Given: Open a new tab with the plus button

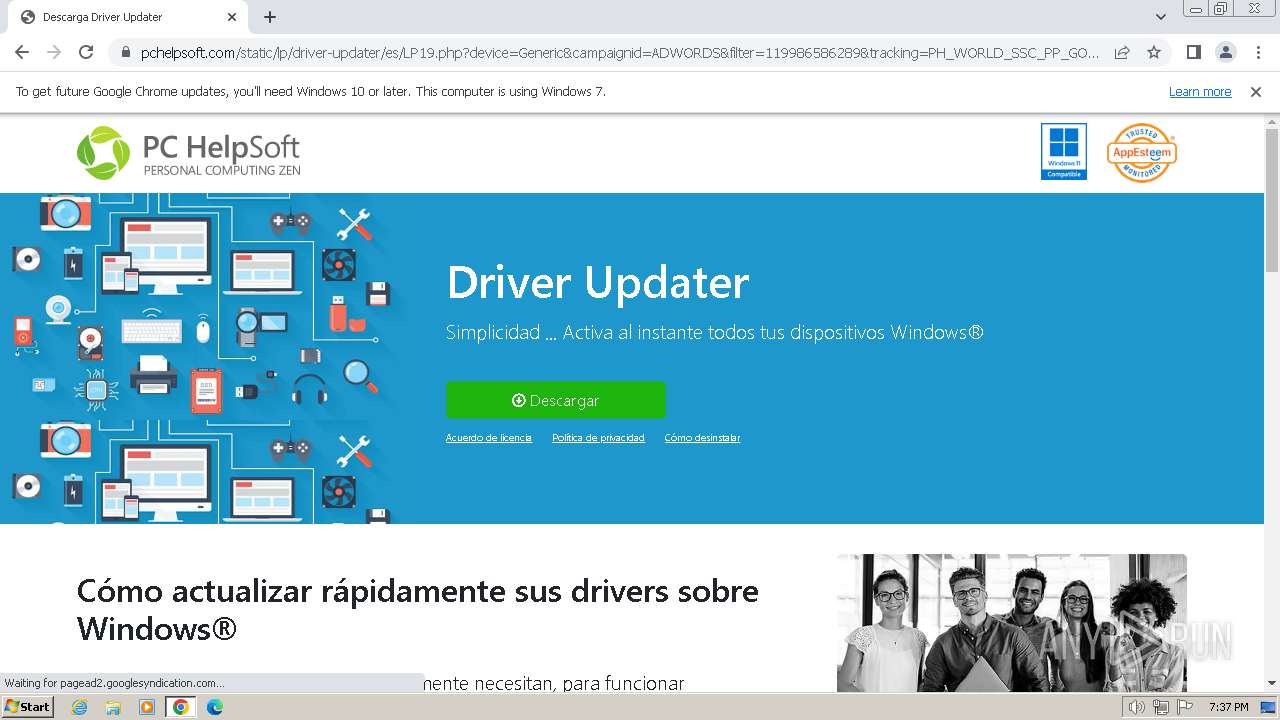Looking at the screenshot, I should click(270, 17).
